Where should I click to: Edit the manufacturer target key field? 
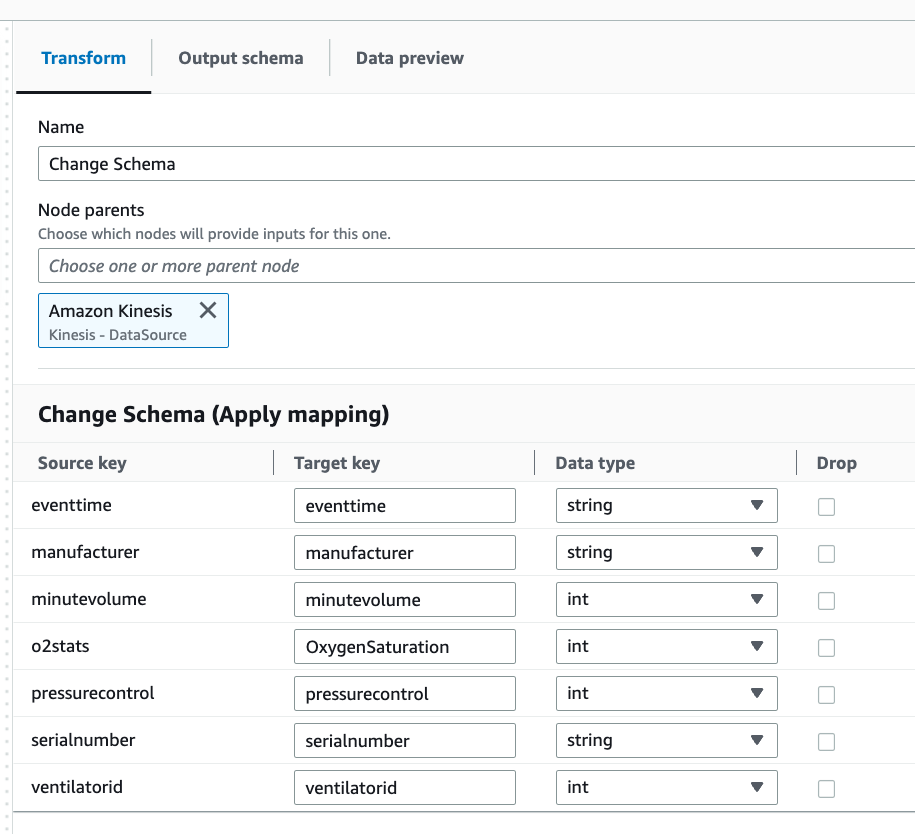pos(404,553)
